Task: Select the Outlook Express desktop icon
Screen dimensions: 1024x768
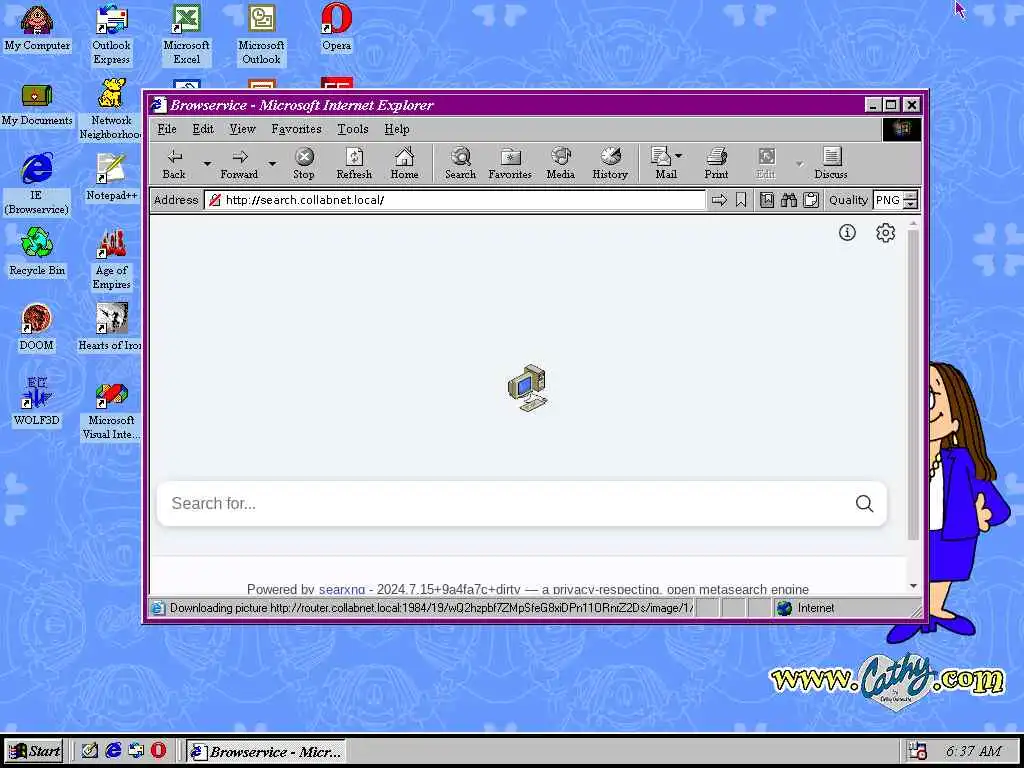Action: 112,34
